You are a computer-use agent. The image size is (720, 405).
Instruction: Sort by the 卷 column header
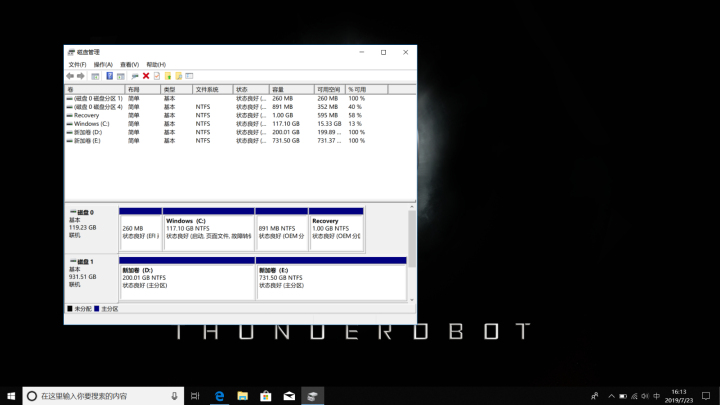click(95, 90)
